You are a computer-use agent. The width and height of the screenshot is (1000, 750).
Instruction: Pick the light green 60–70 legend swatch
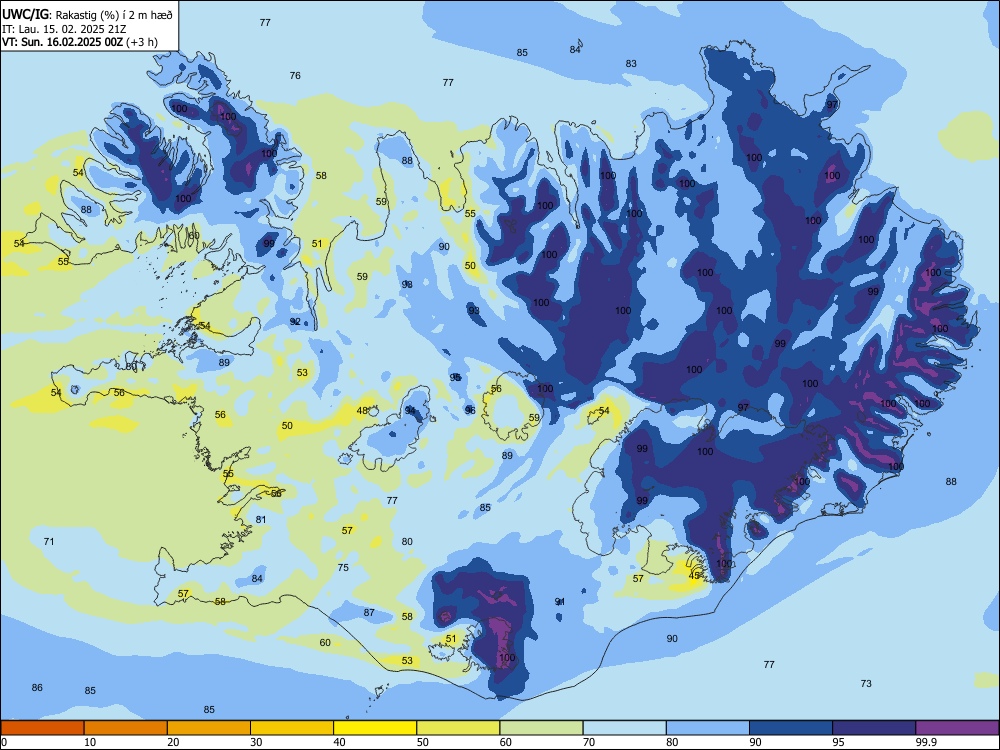[x=541, y=728]
